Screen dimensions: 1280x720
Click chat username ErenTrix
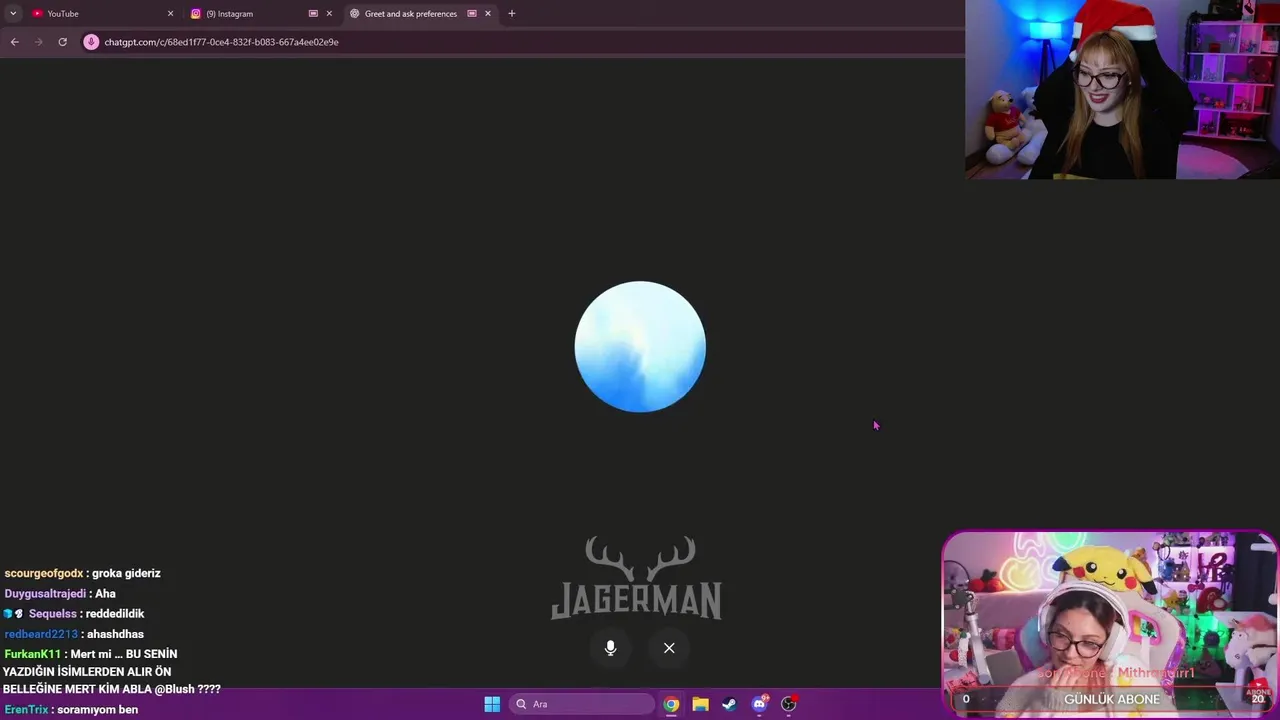pos(26,710)
